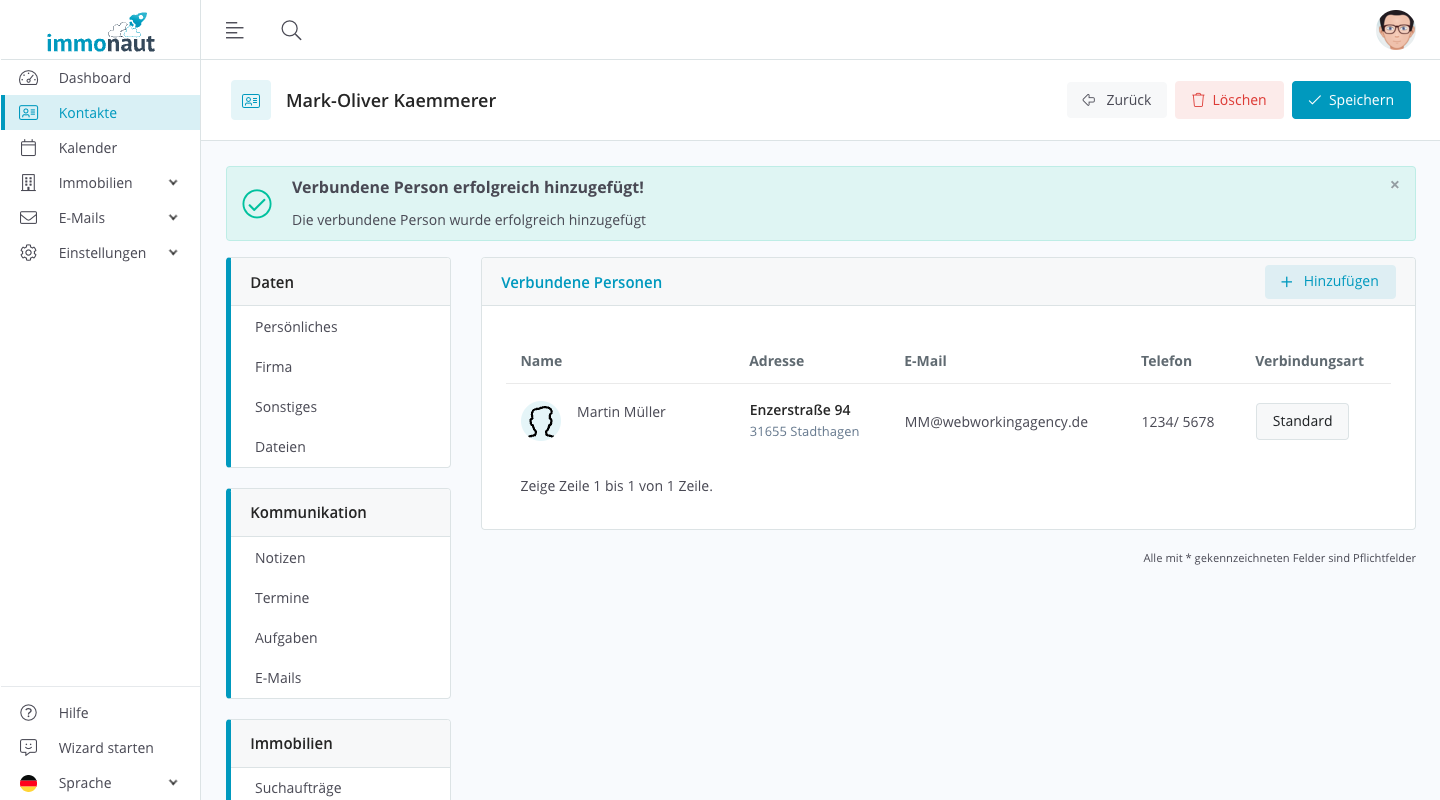
Task: Open Hilfe from the sidebar
Action: point(73,713)
